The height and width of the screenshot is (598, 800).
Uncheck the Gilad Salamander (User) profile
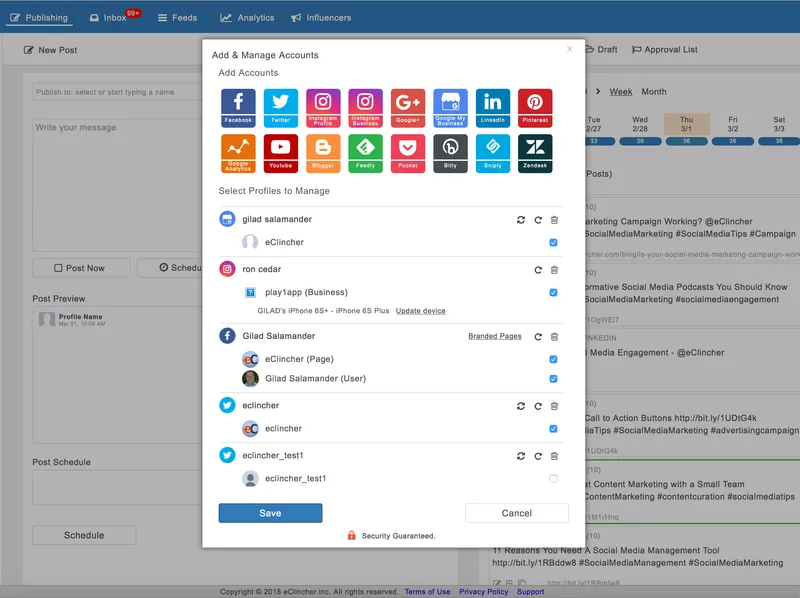553,379
